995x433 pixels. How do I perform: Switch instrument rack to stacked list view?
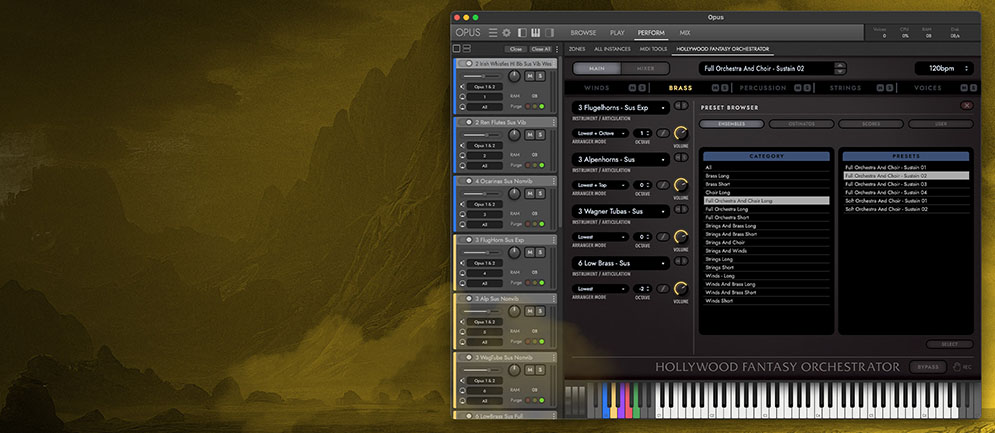point(466,48)
